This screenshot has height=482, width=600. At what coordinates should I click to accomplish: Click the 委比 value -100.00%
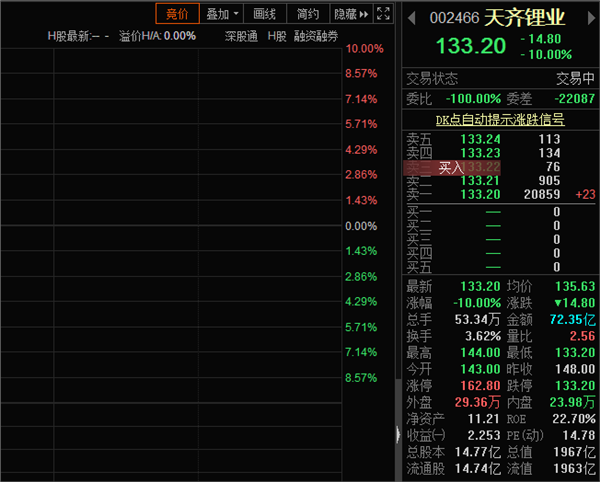pos(473,99)
